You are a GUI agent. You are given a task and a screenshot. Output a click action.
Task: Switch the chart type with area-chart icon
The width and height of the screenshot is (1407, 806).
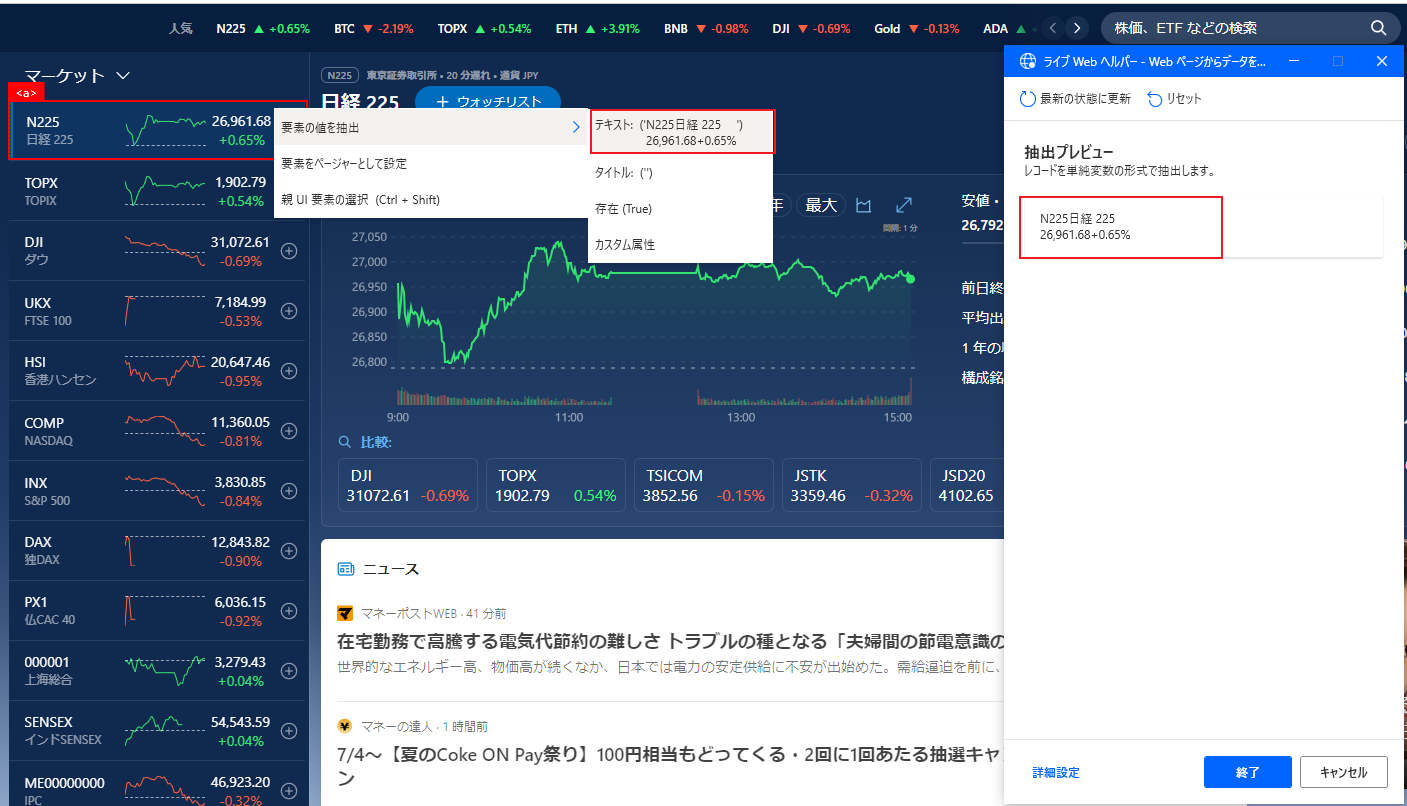(x=864, y=205)
